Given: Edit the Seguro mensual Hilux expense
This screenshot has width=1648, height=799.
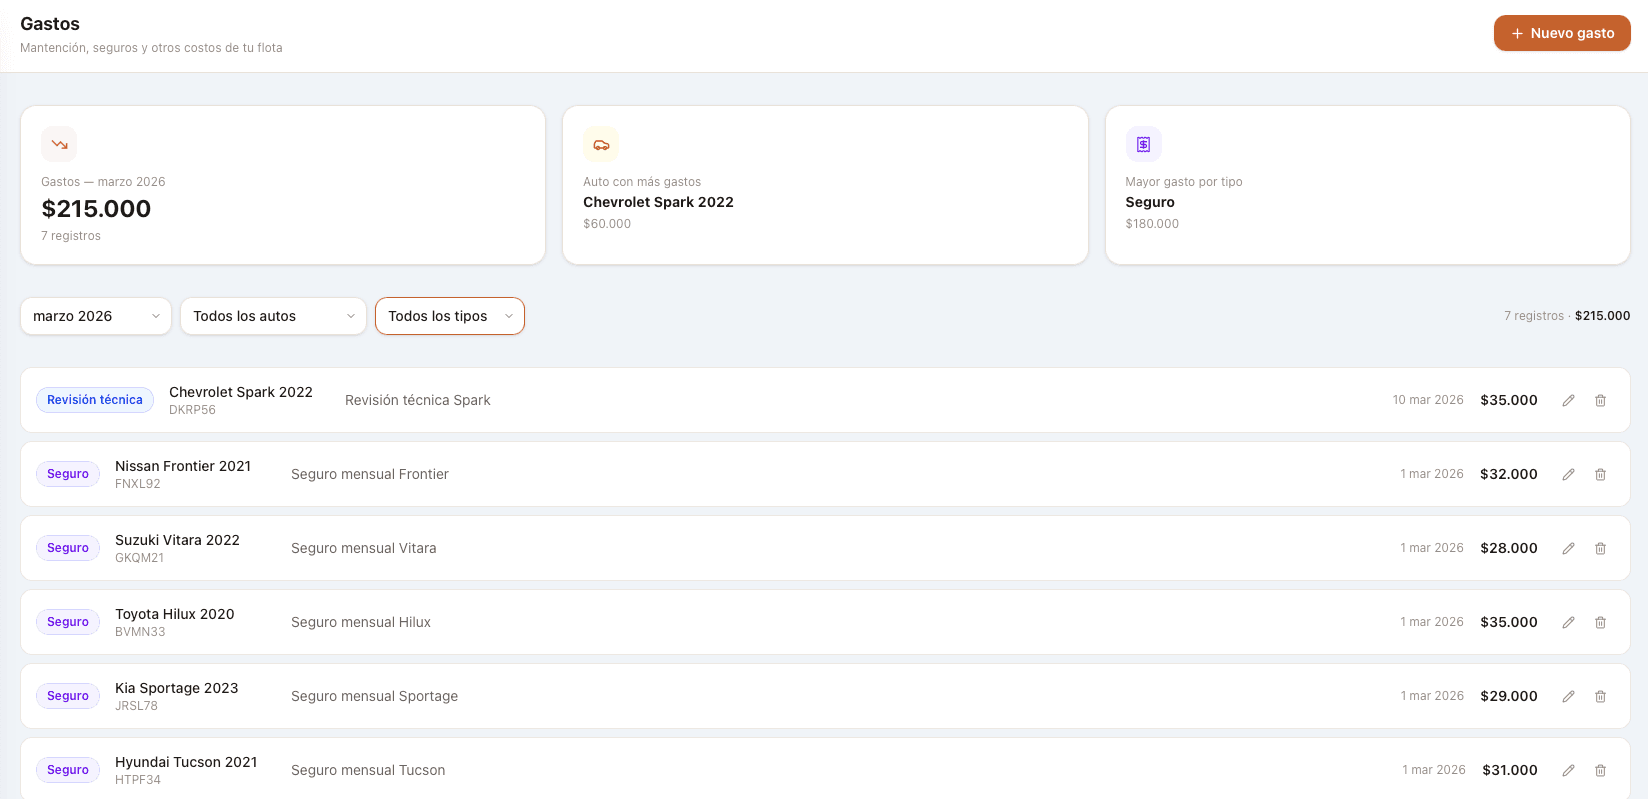Looking at the screenshot, I should (x=1568, y=622).
